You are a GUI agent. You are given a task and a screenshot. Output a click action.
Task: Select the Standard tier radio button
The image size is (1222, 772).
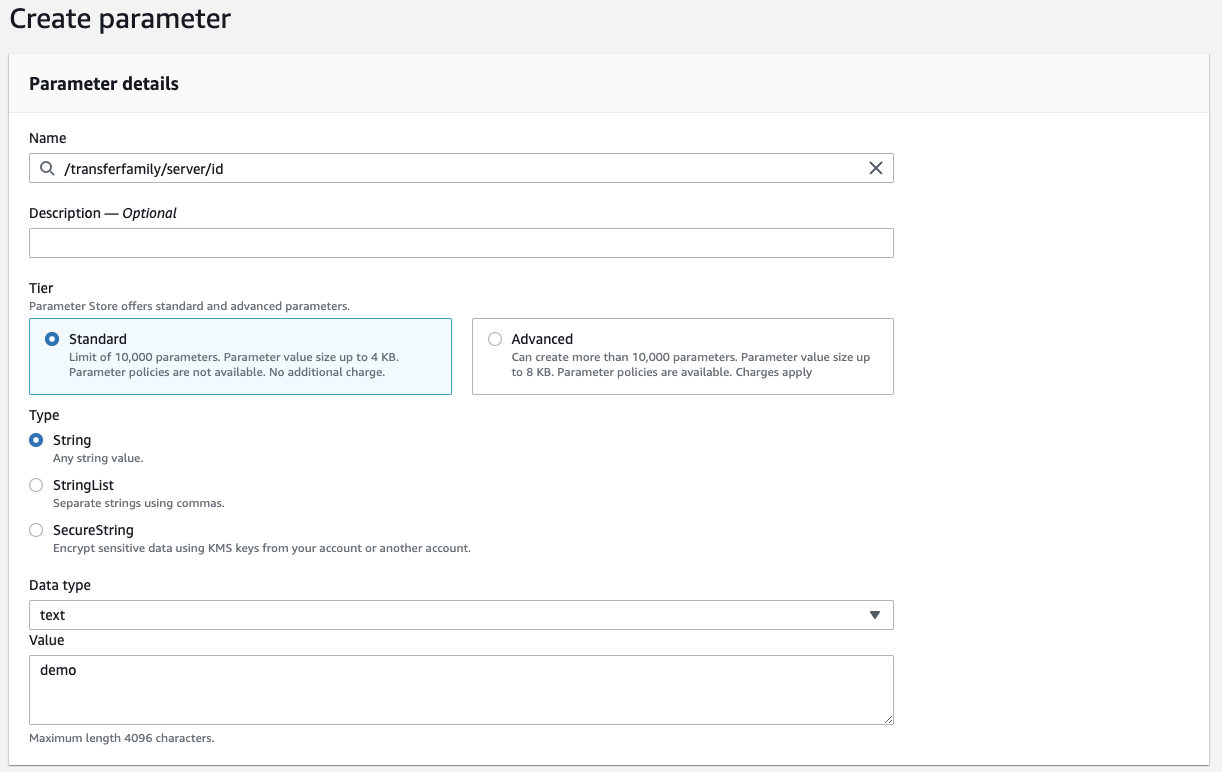[52, 339]
